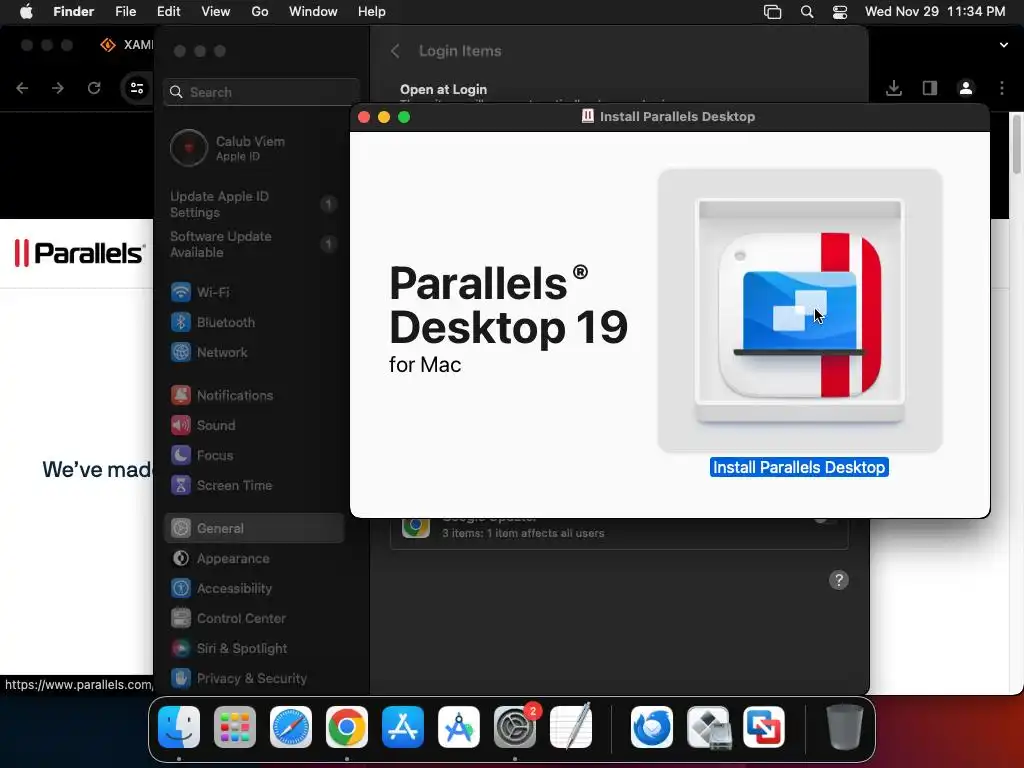Viewport: 1024px width, 768px height.
Task: Open Software Update Available notice
Action: (x=255, y=244)
